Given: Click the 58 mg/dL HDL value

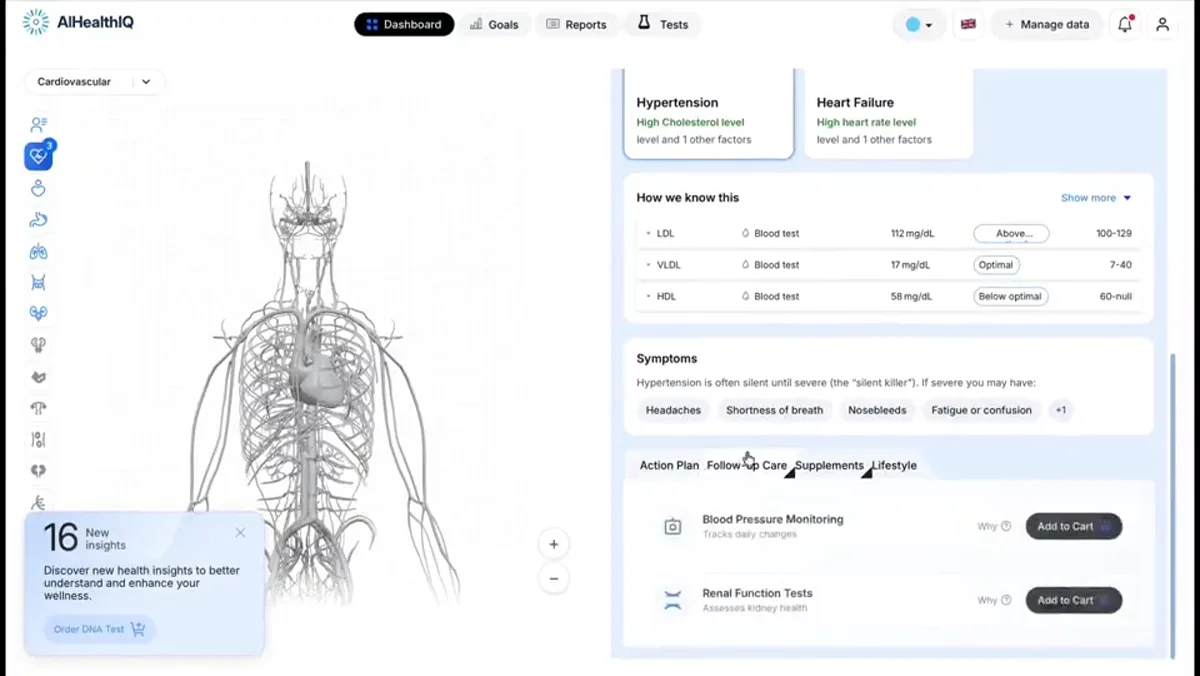Looking at the screenshot, I should pos(911,296).
